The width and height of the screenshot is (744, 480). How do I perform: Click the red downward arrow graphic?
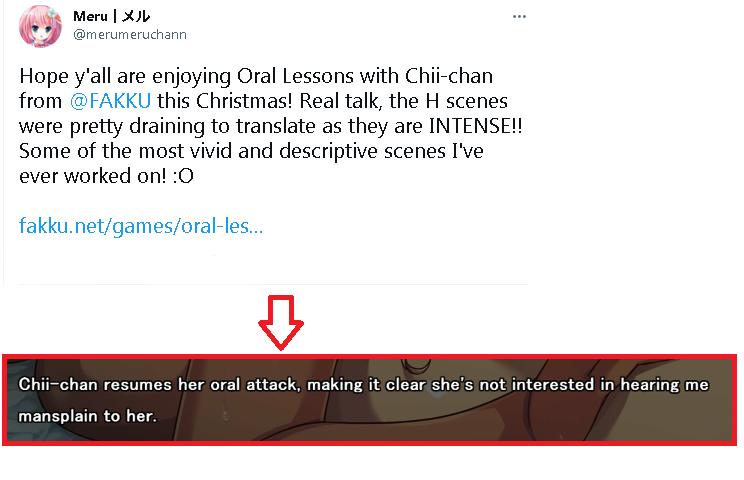click(281, 320)
